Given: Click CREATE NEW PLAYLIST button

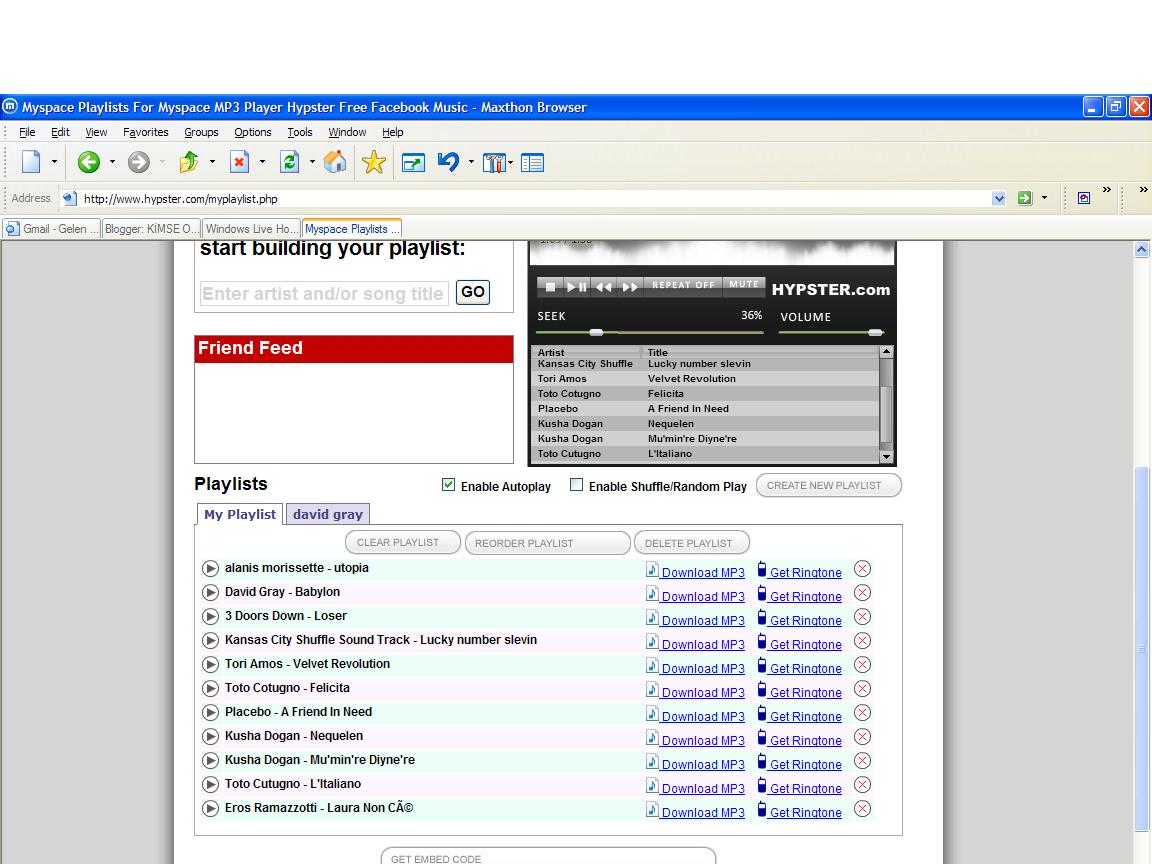Looking at the screenshot, I should pos(829,486).
